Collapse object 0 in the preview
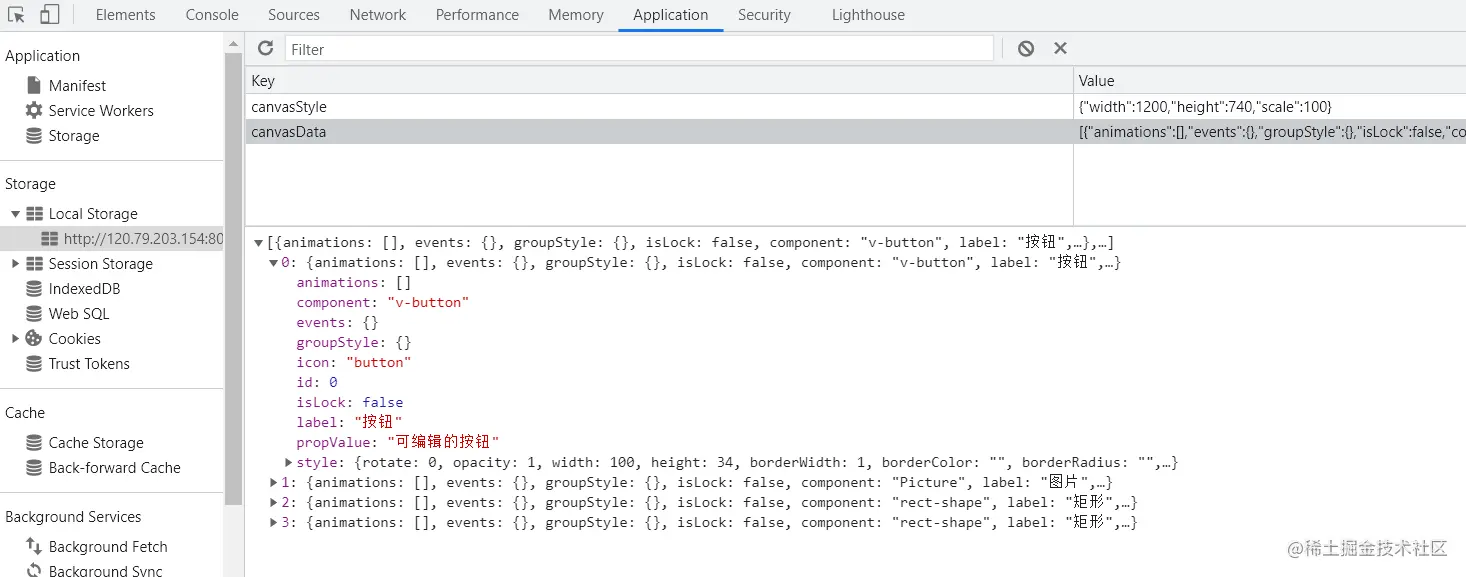The height and width of the screenshot is (577, 1466). 274,263
